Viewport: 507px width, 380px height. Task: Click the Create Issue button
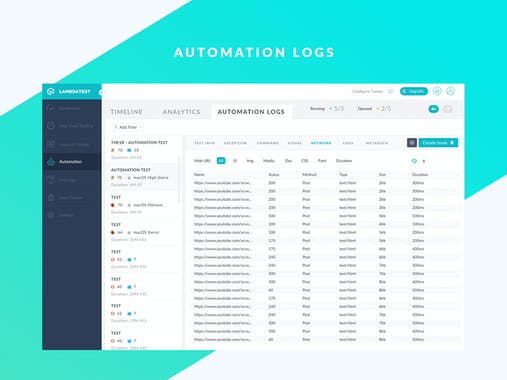pos(438,143)
